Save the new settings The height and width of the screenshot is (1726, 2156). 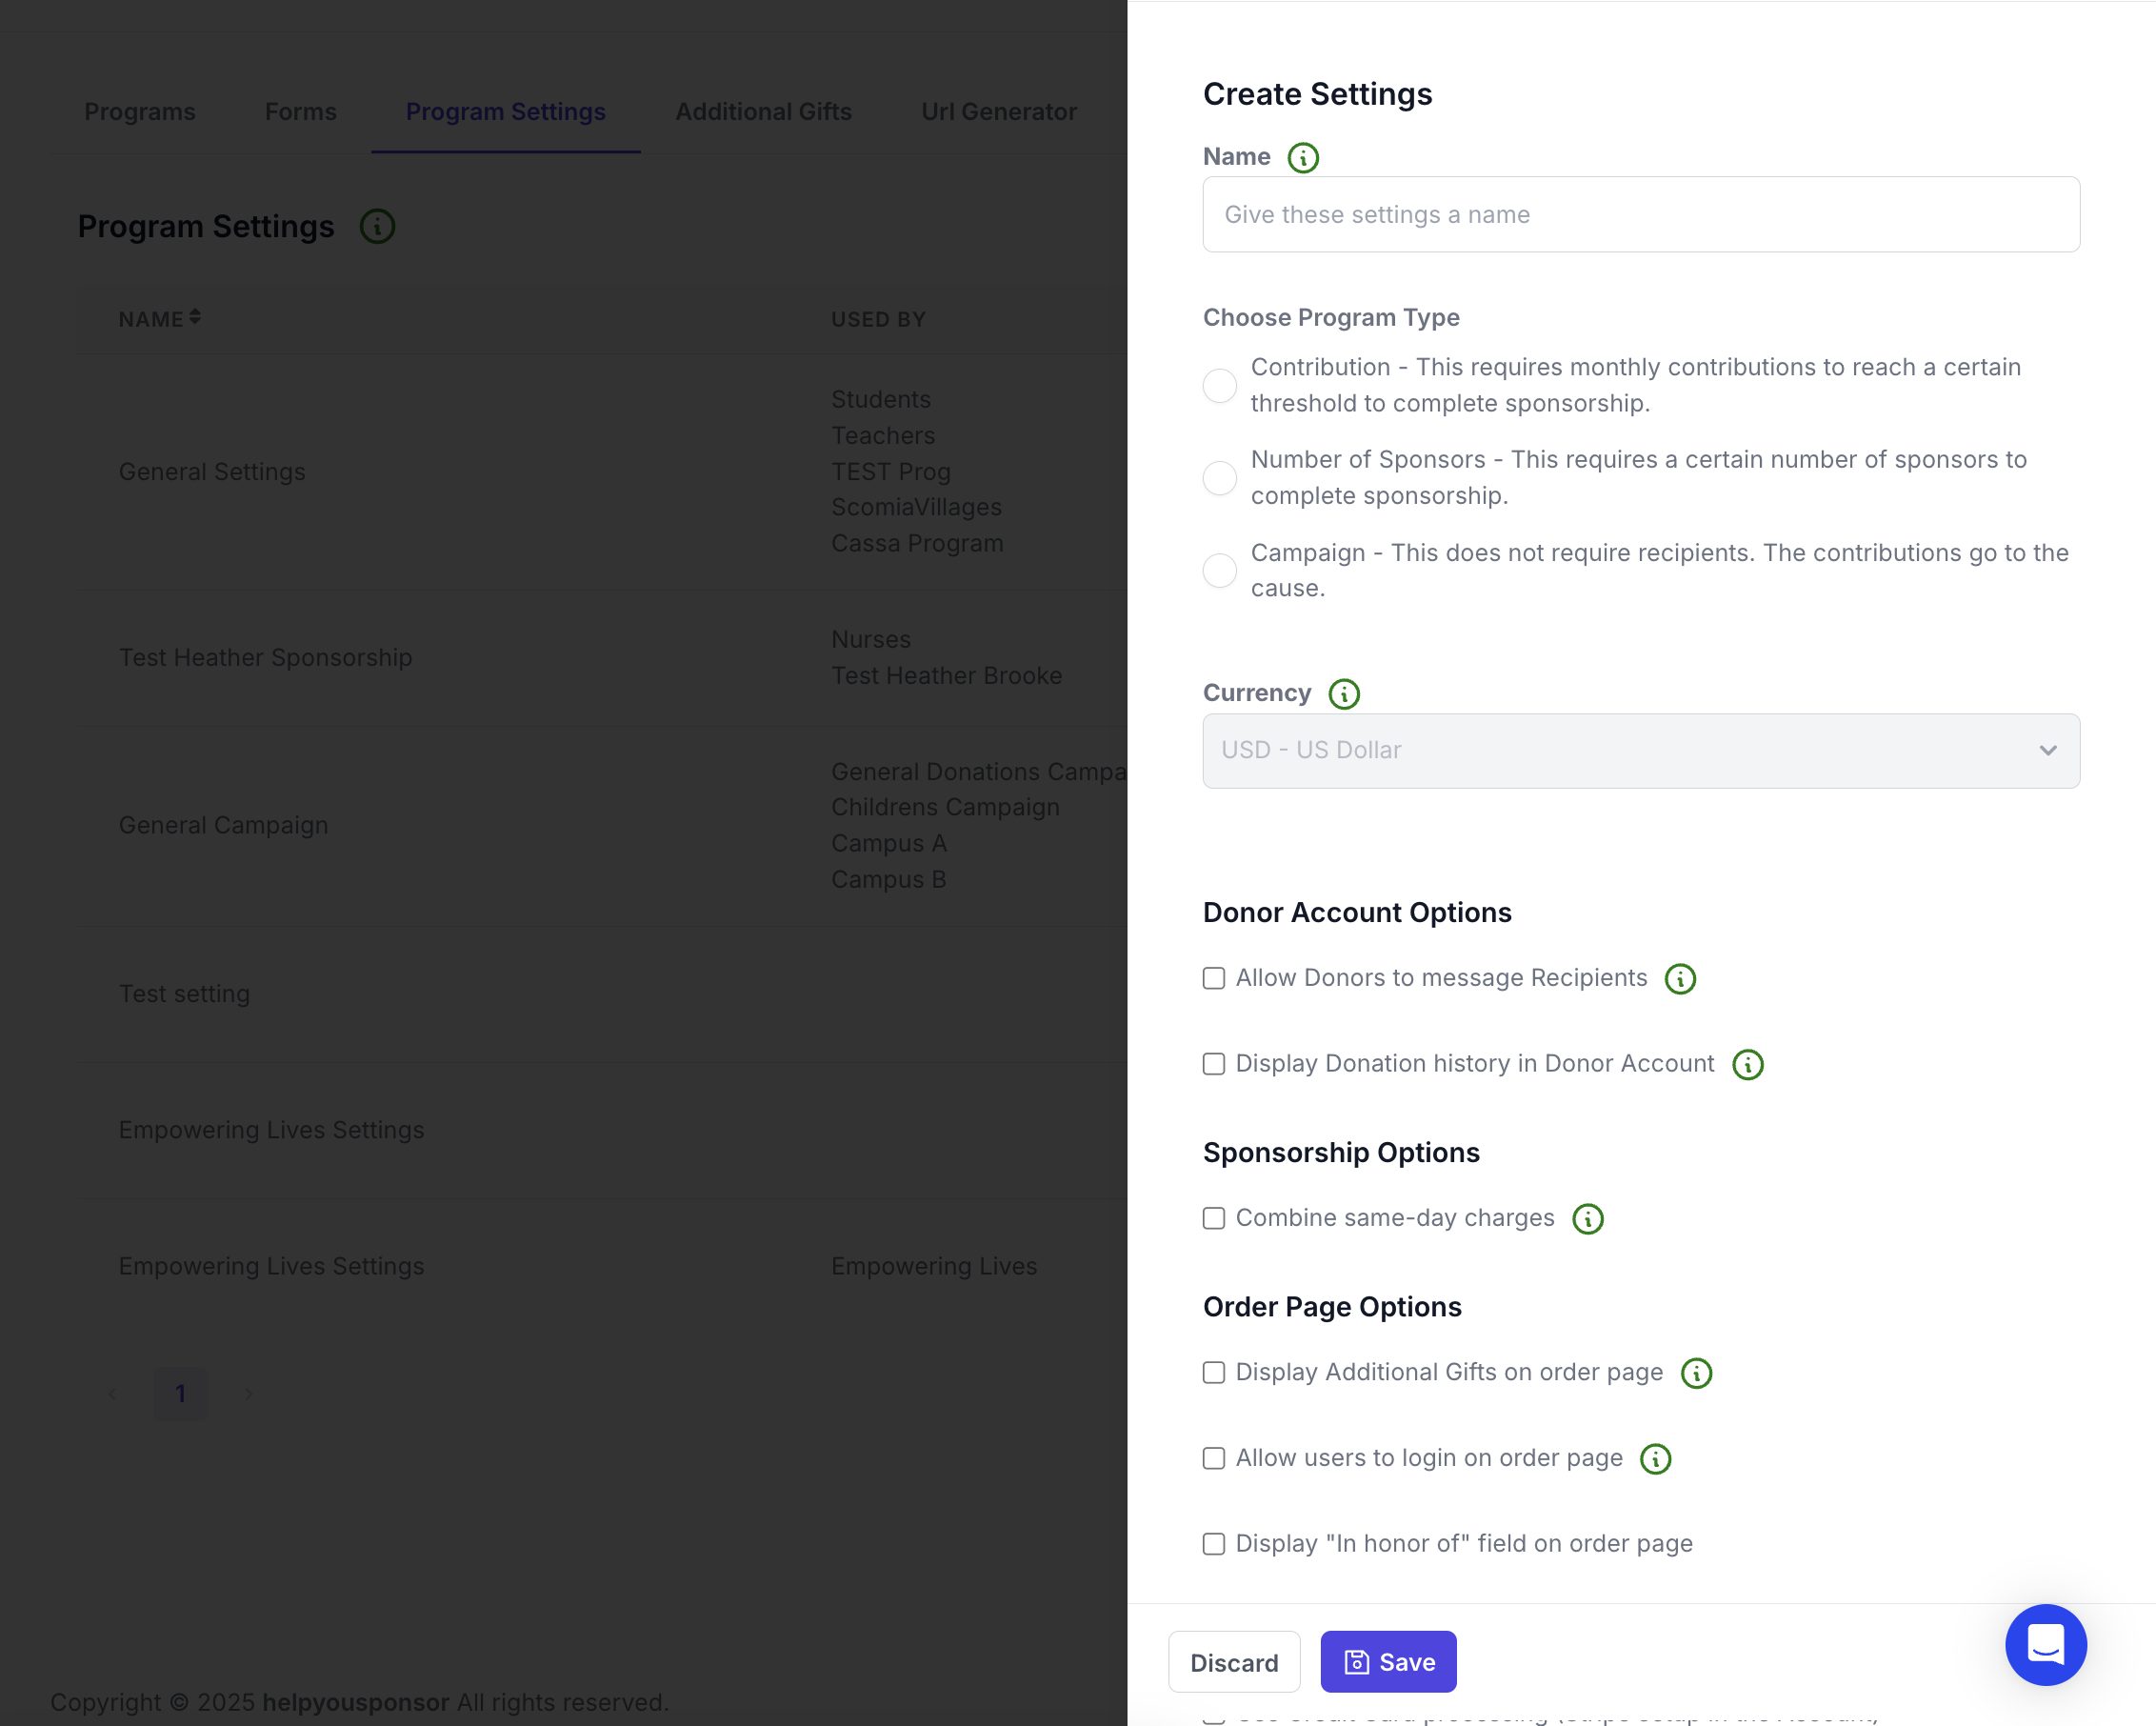(1387, 1662)
